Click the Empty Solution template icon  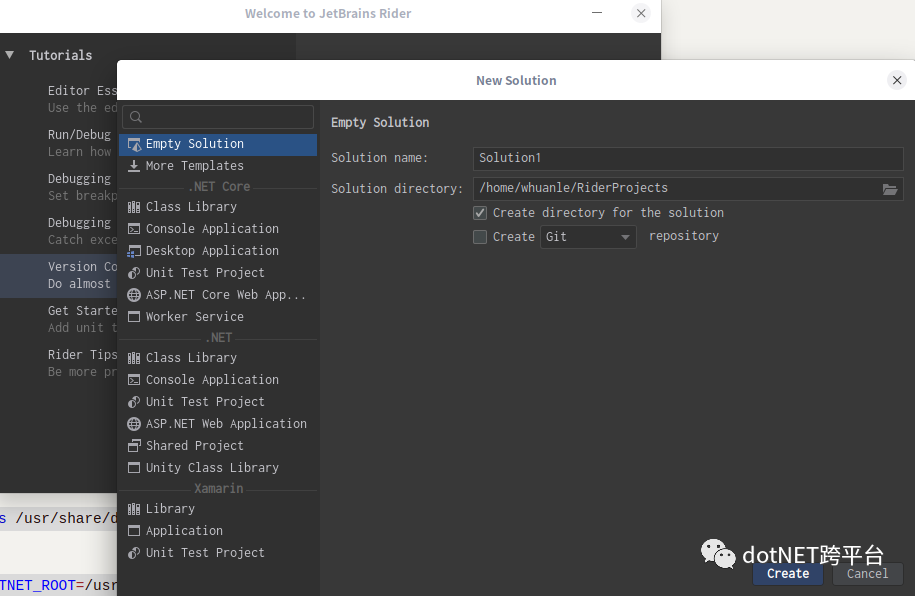pos(134,144)
